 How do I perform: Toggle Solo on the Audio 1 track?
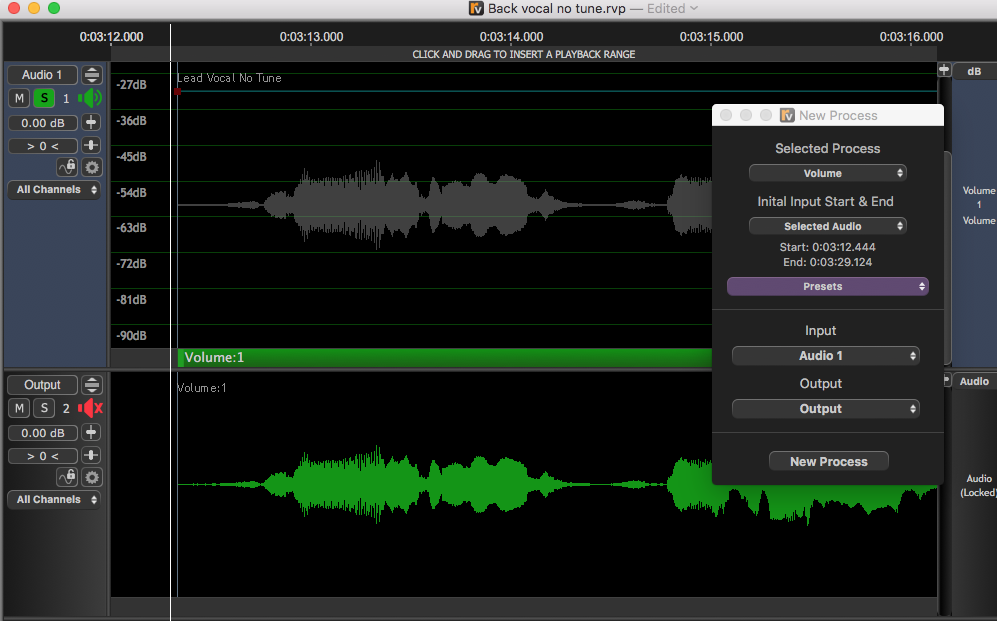tap(44, 98)
